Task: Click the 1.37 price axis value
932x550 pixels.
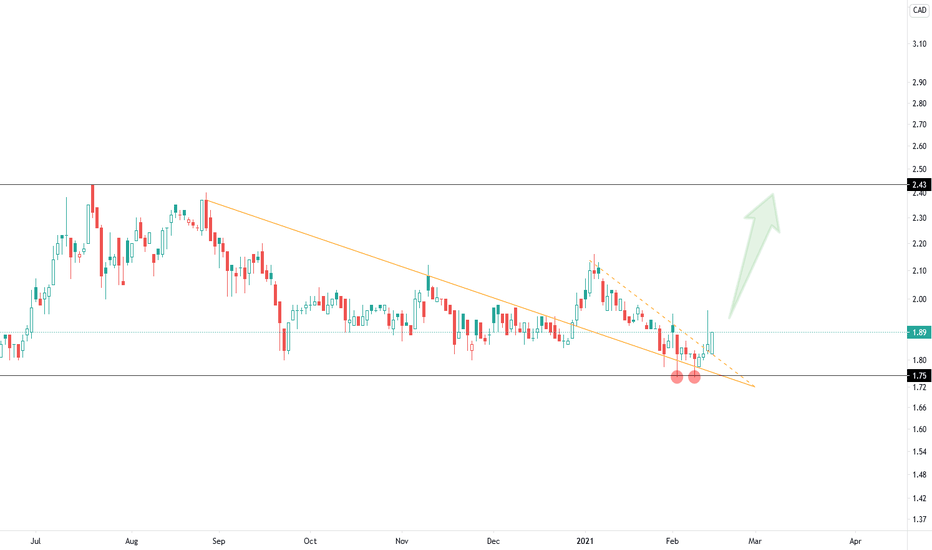Action: click(919, 520)
